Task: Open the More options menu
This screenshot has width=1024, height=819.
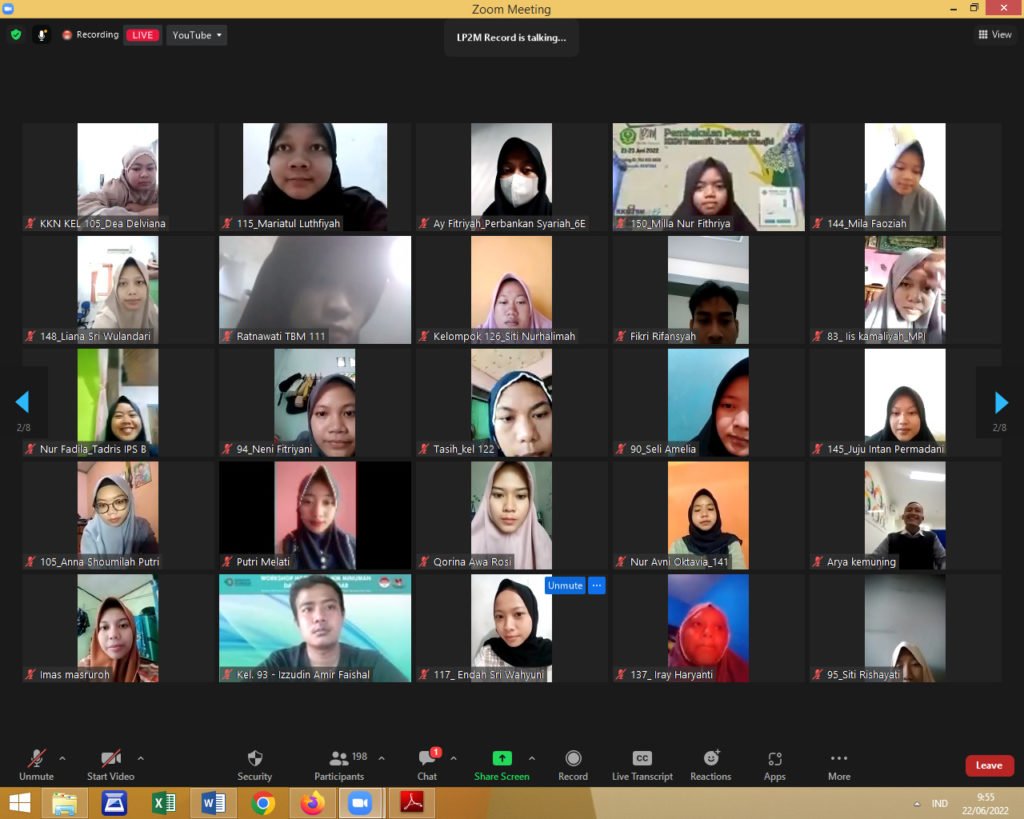Action: click(x=839, y=759)
